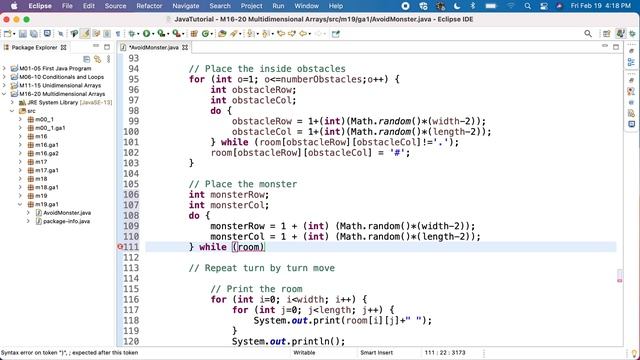Select AvoidMonster.java in Package Explorer

(67, 213)
